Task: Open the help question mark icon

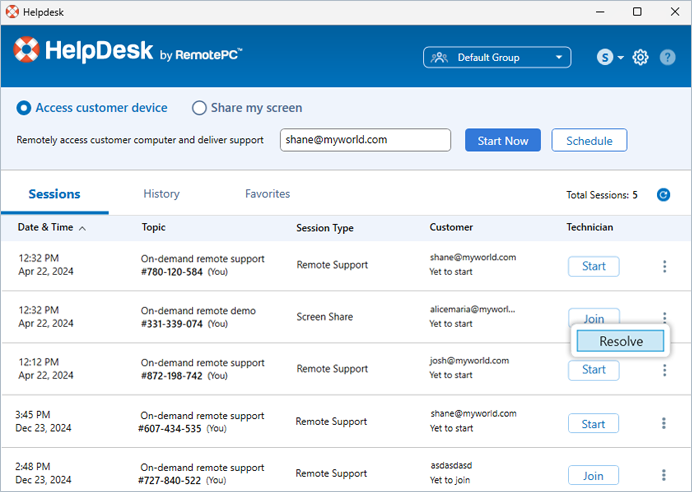Action: 667,57
